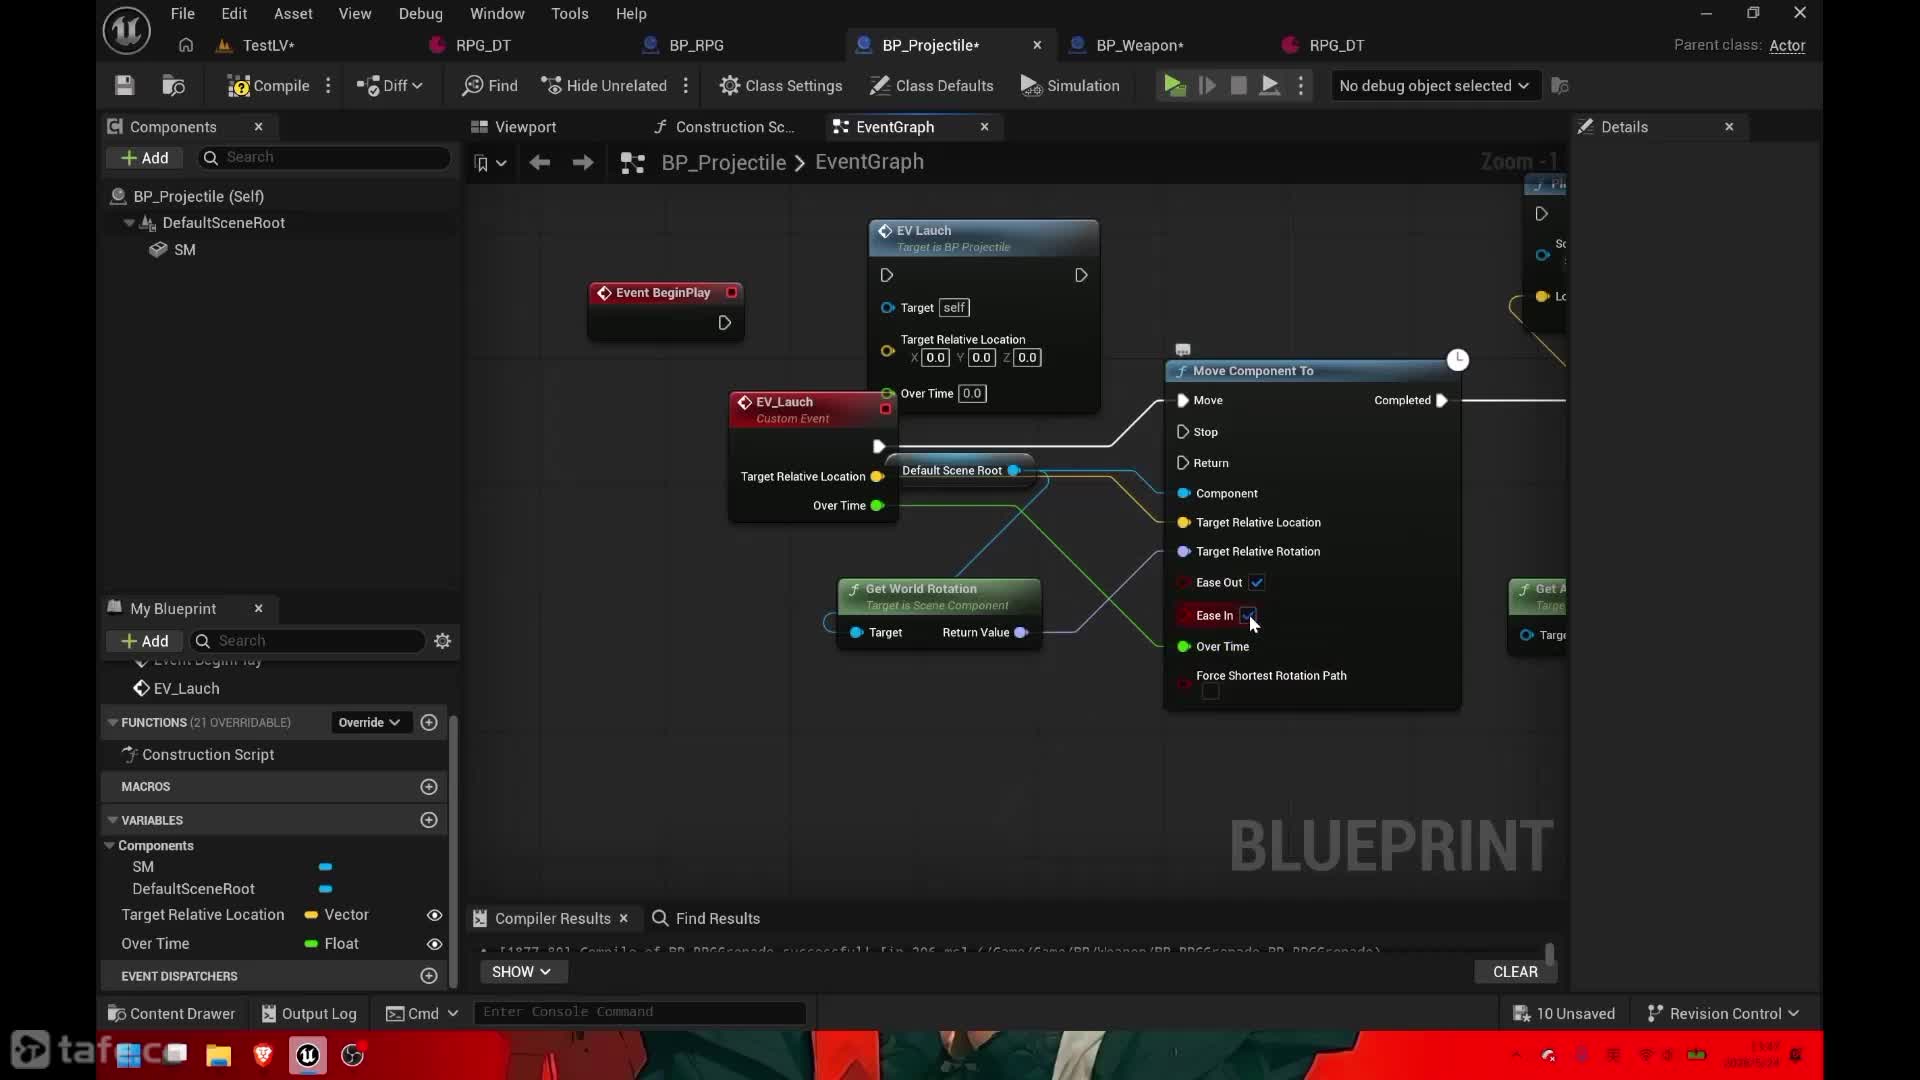The image size is (1920, 1080).
Task: Edit the X value of Target Relative Location
Action: pyautogui.click(x=935, y=358)
